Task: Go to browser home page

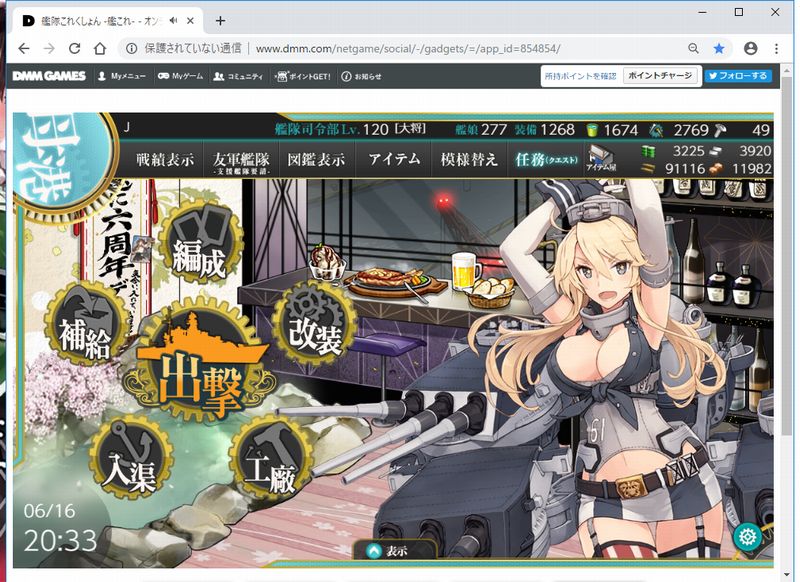Action: pos(100,48)
